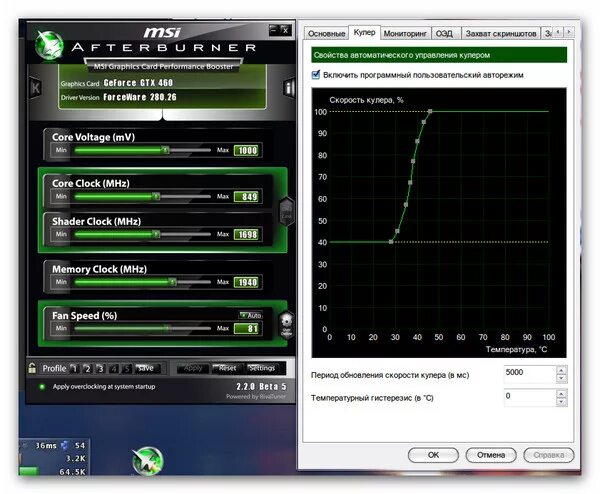This screenshot has height=494, width=600.
Task: Click the profile lock icon
Action: coord(32,368)
